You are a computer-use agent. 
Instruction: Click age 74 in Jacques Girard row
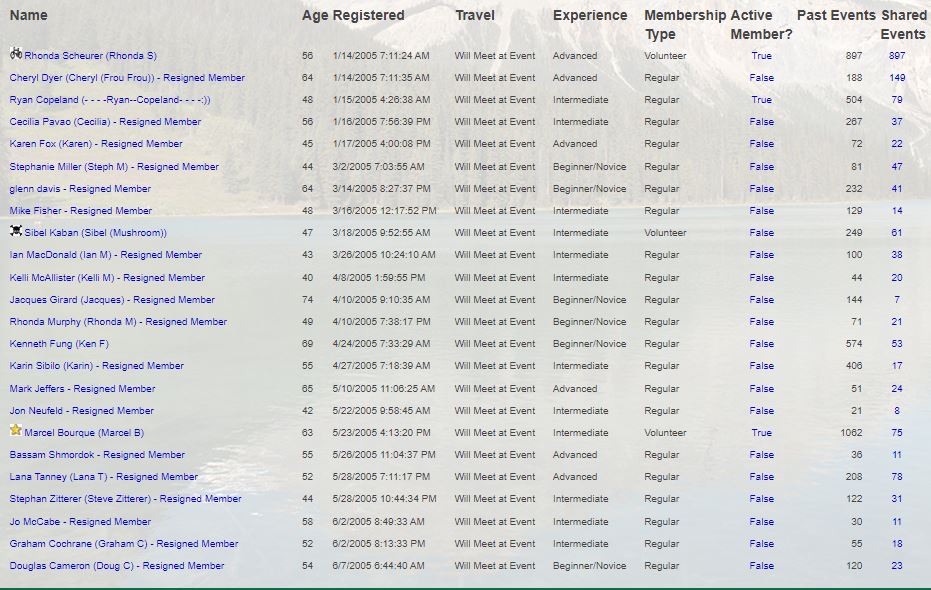click(x=307, y=300)
